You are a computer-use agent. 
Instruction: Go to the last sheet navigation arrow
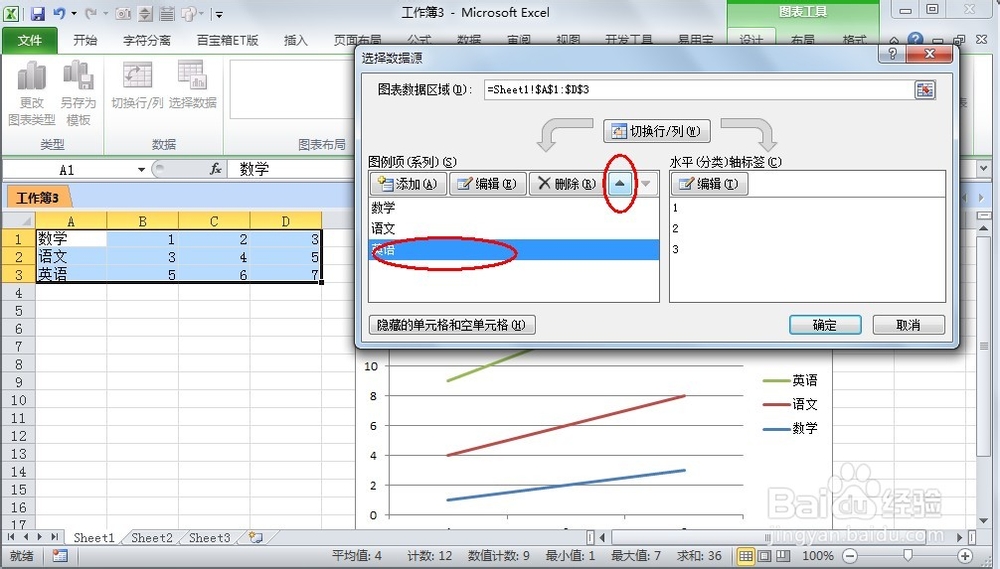(55, 537)
